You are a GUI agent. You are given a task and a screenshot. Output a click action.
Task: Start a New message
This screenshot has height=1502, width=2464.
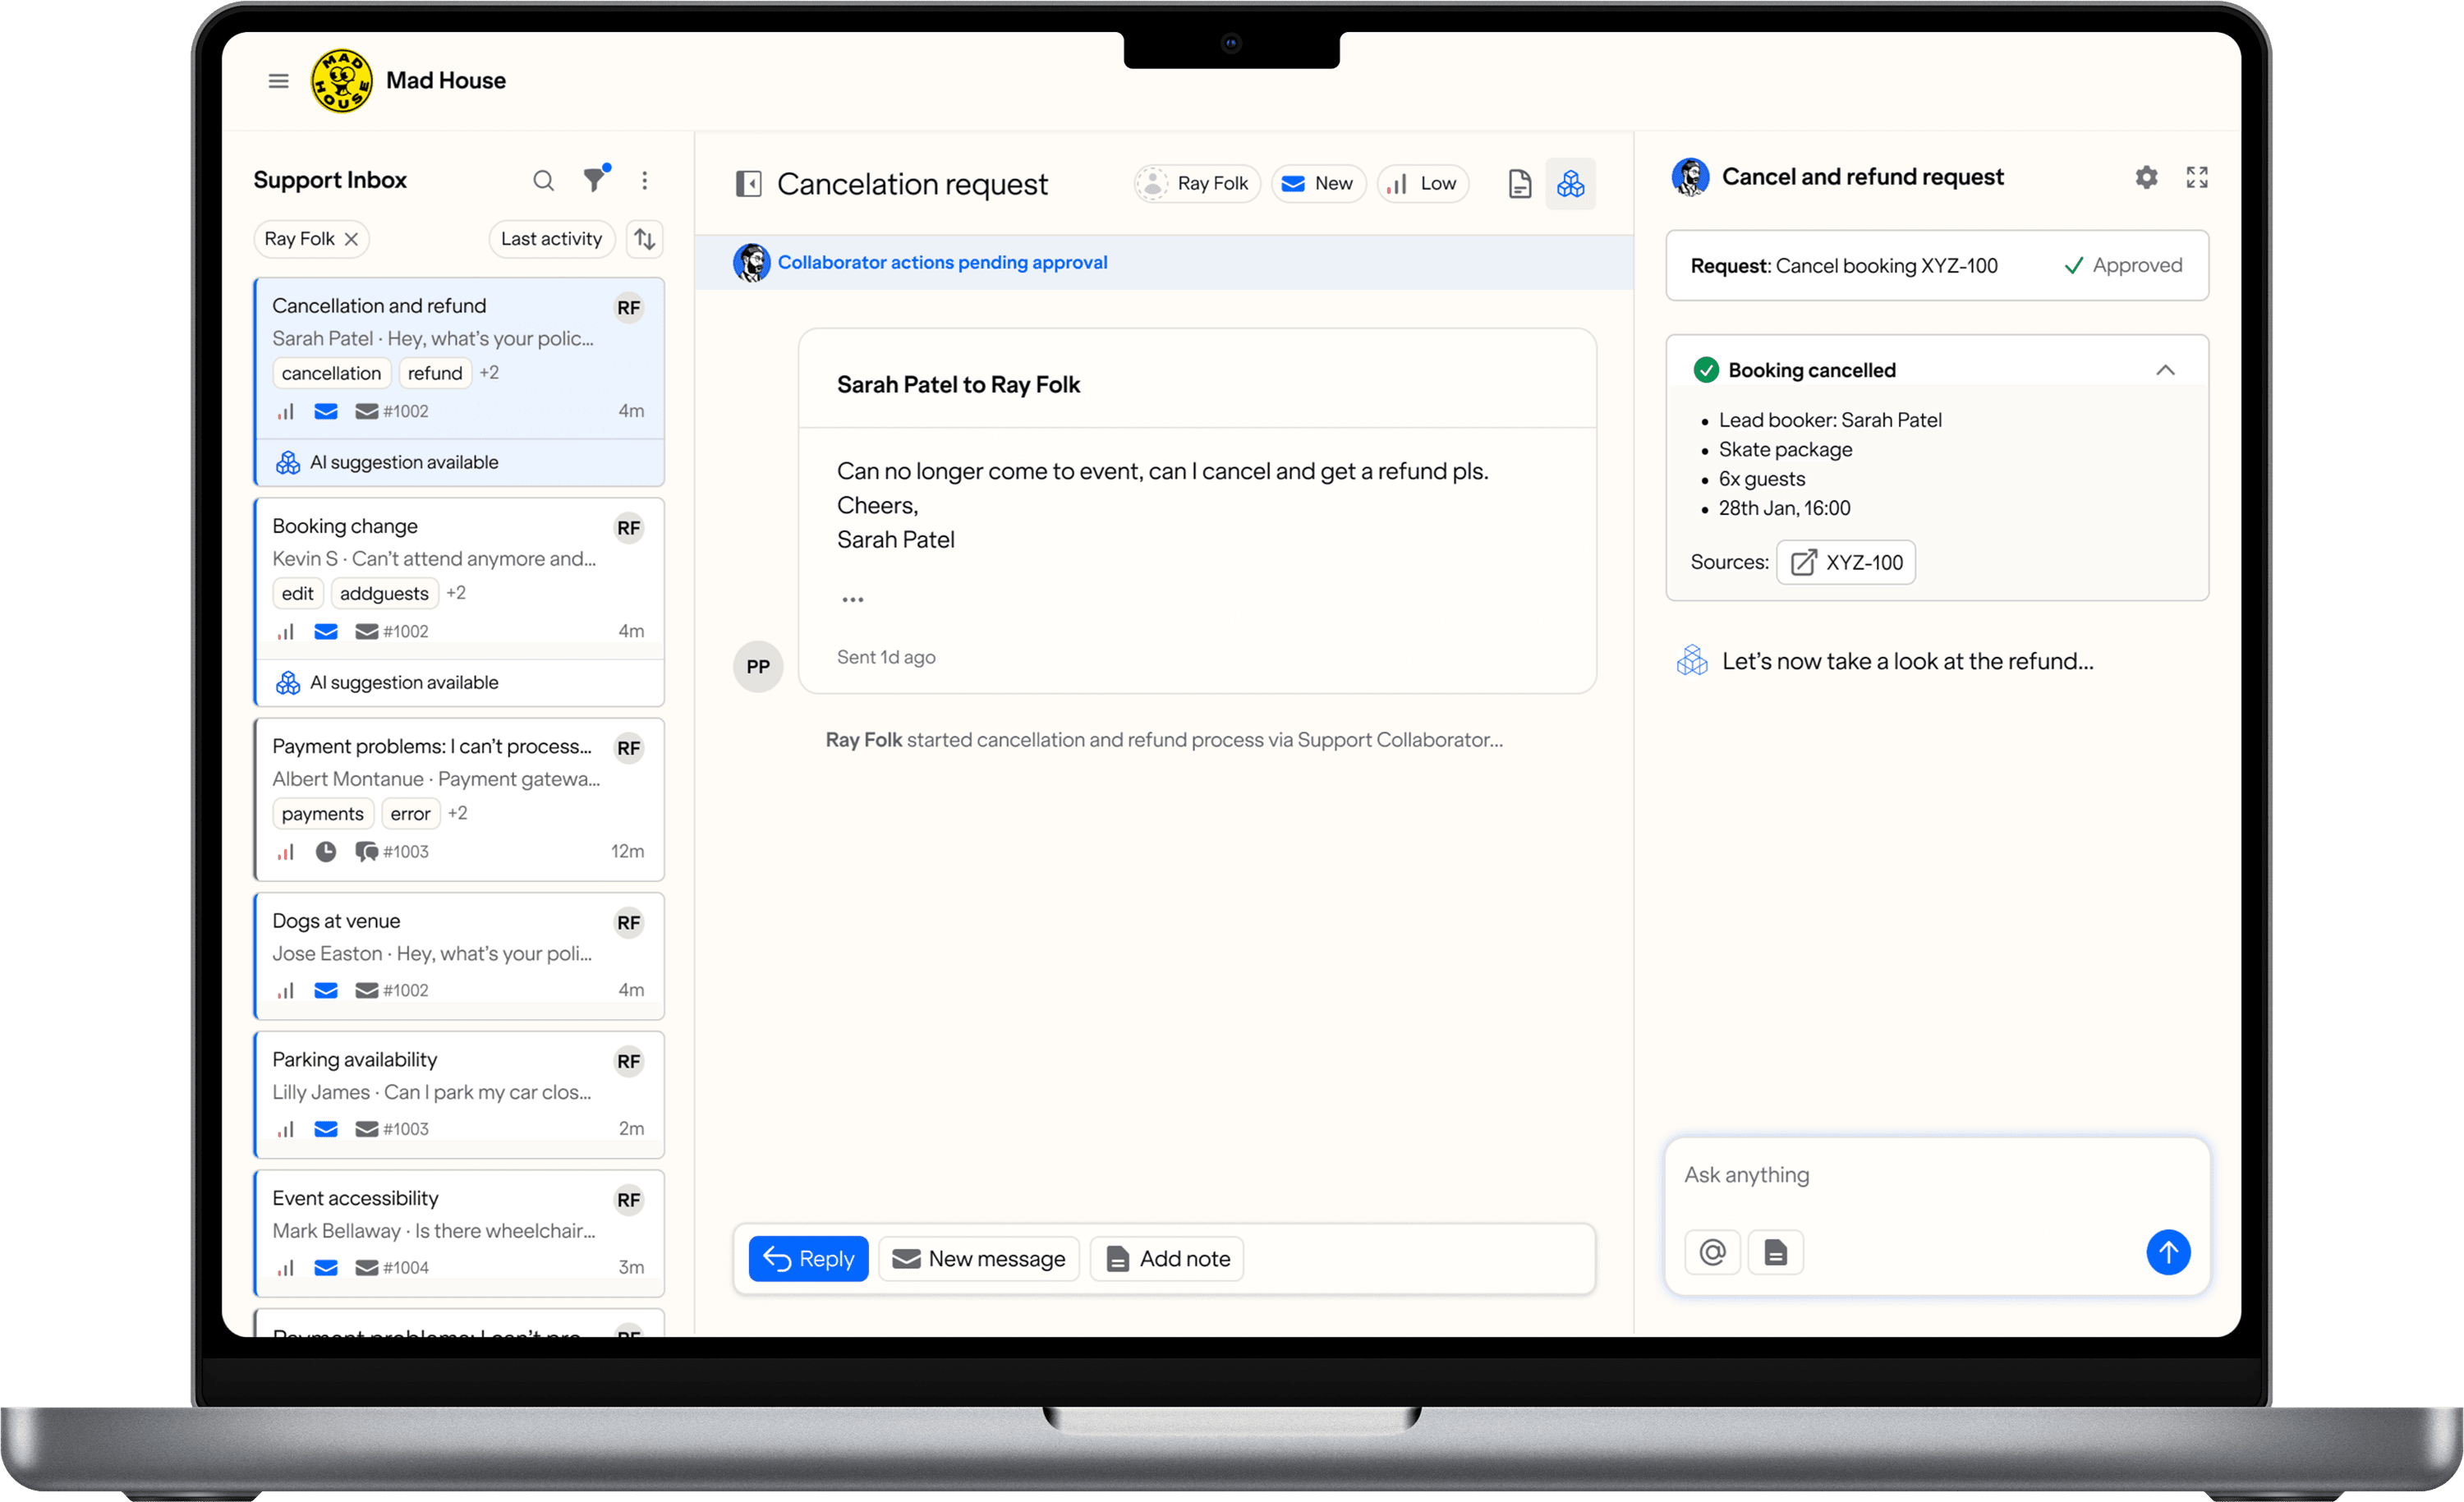[978, 1258]
